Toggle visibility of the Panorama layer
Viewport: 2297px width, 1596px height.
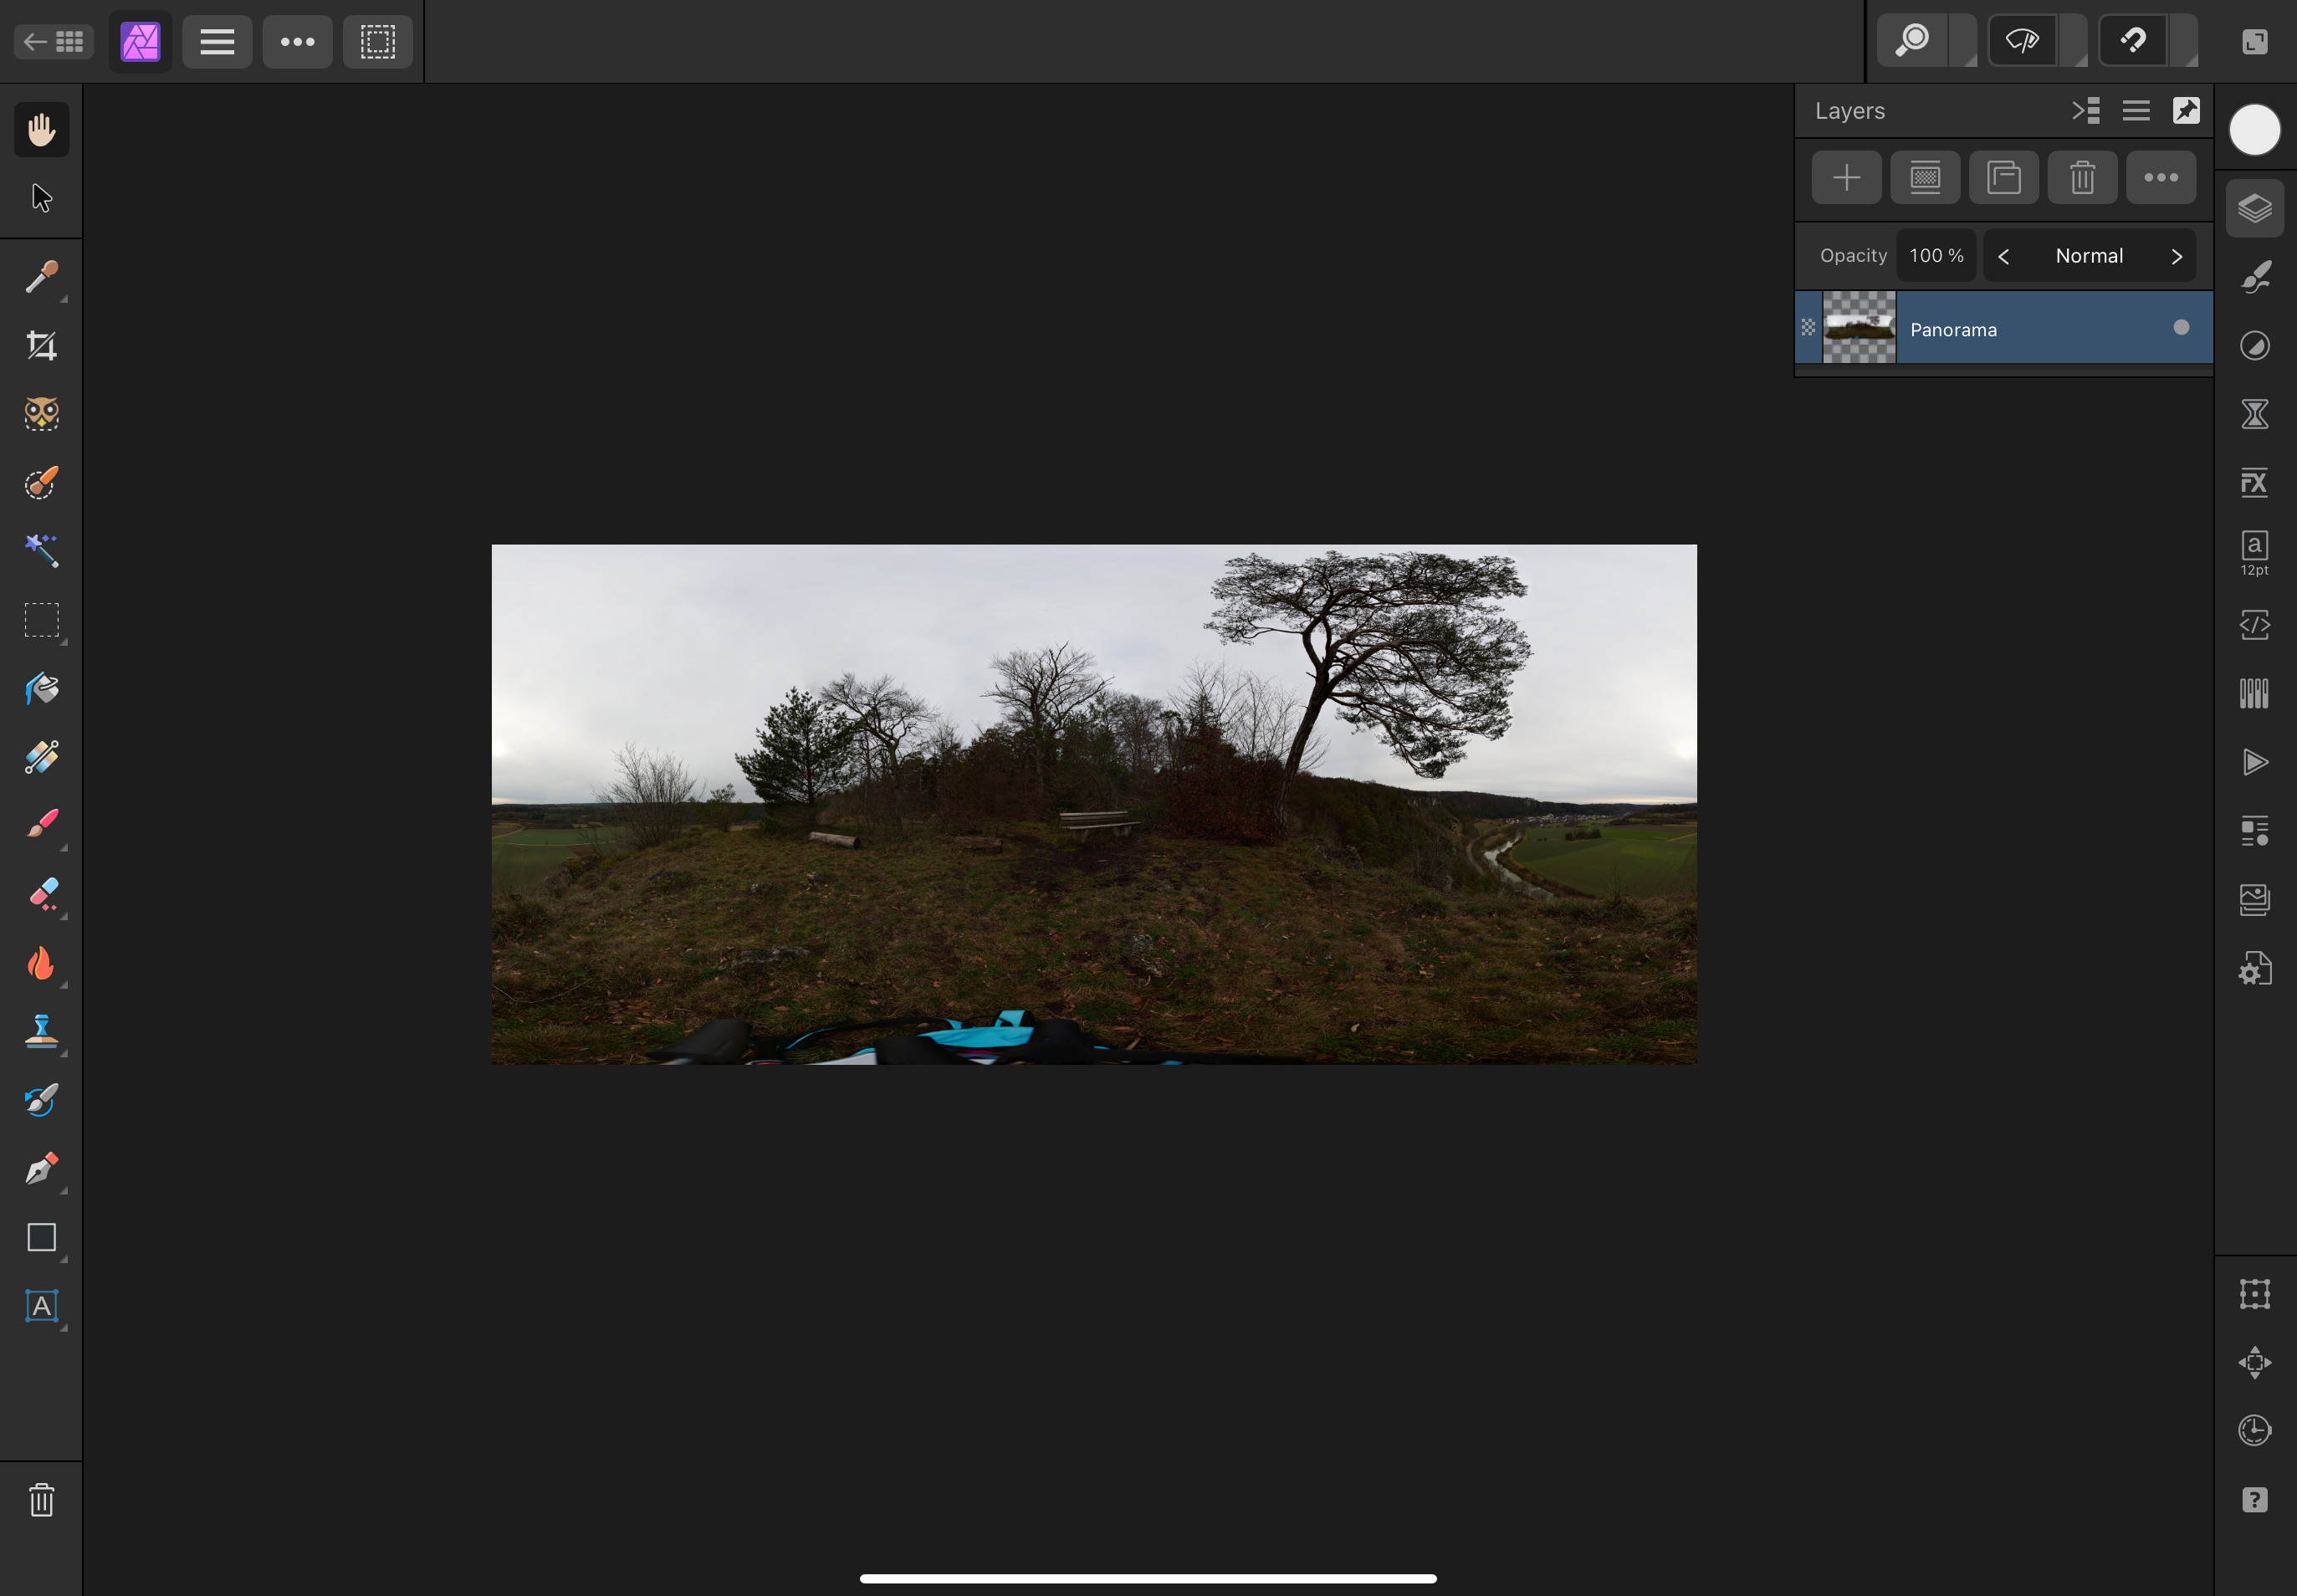[x=2181, y=328]
